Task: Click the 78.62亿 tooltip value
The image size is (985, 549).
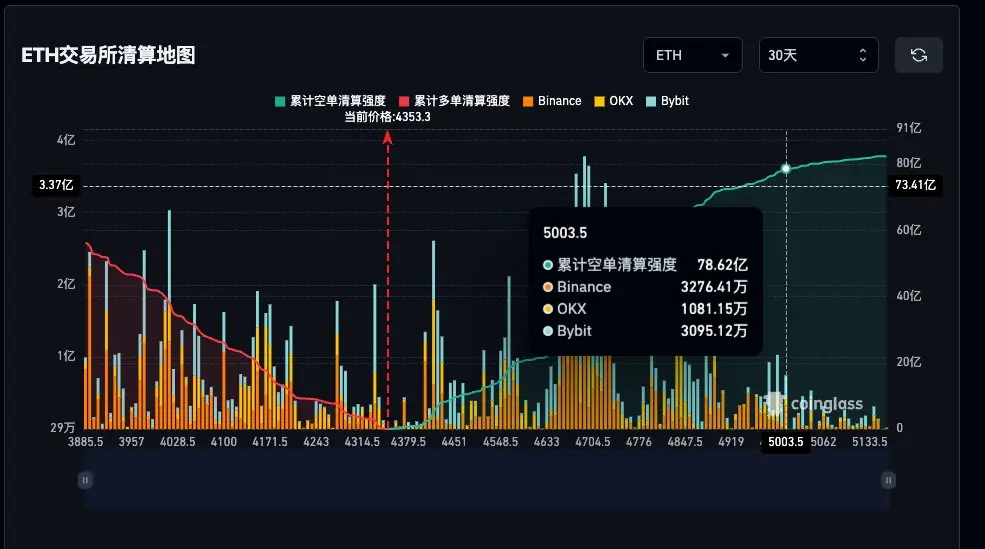Action: coord(722,264)
